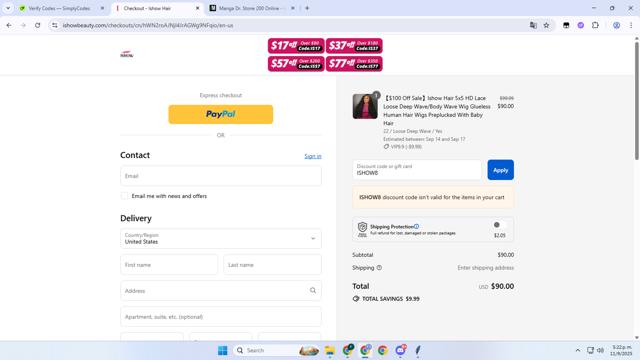This screenshot has width=640, height=360.
Task: Toggle the Shipping Protection switch
Action: coord(500,225)
